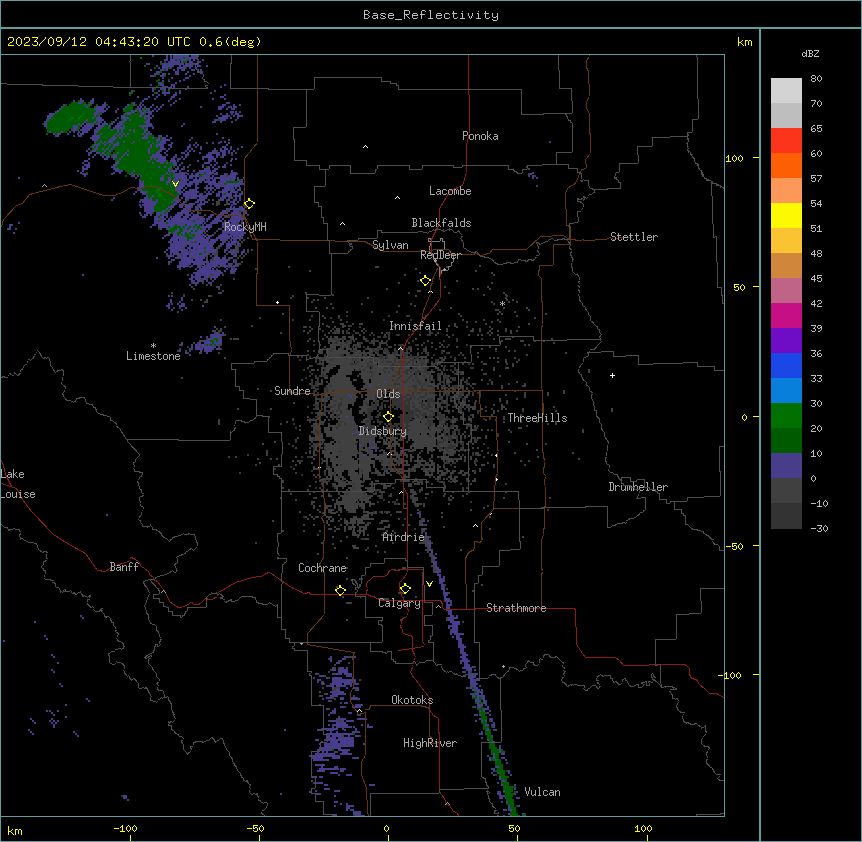Click the Banff label
The image size is (862, 842).
(124, 567)
